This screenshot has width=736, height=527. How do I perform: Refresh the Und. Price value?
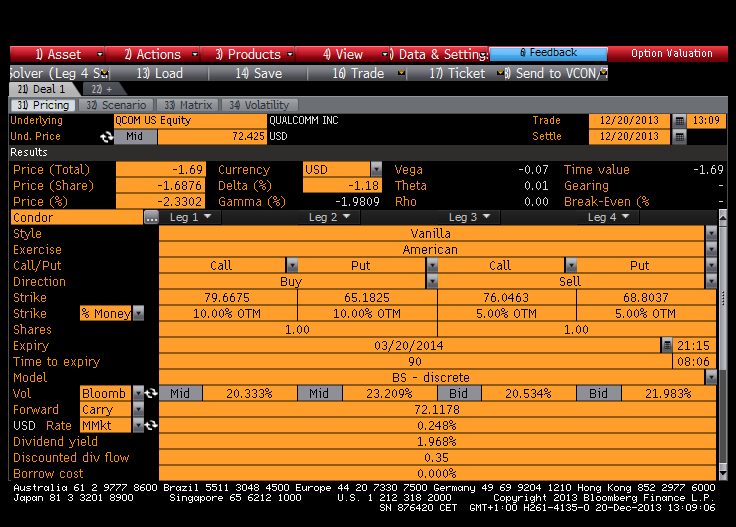click(107, 137)
